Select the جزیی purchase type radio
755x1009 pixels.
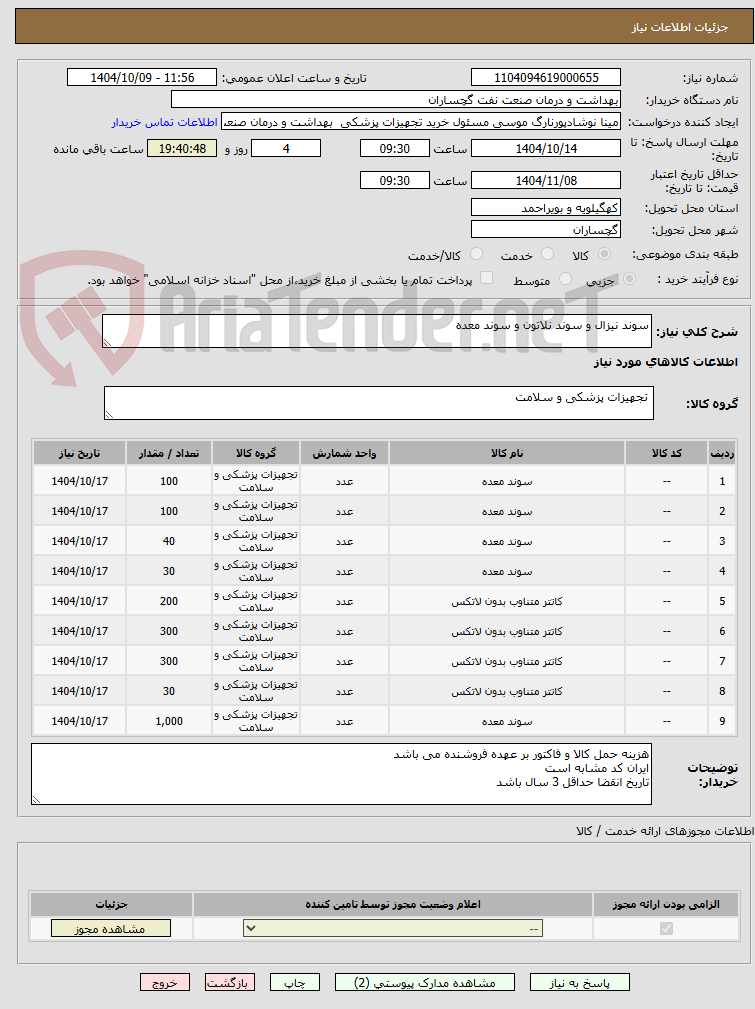629,279
